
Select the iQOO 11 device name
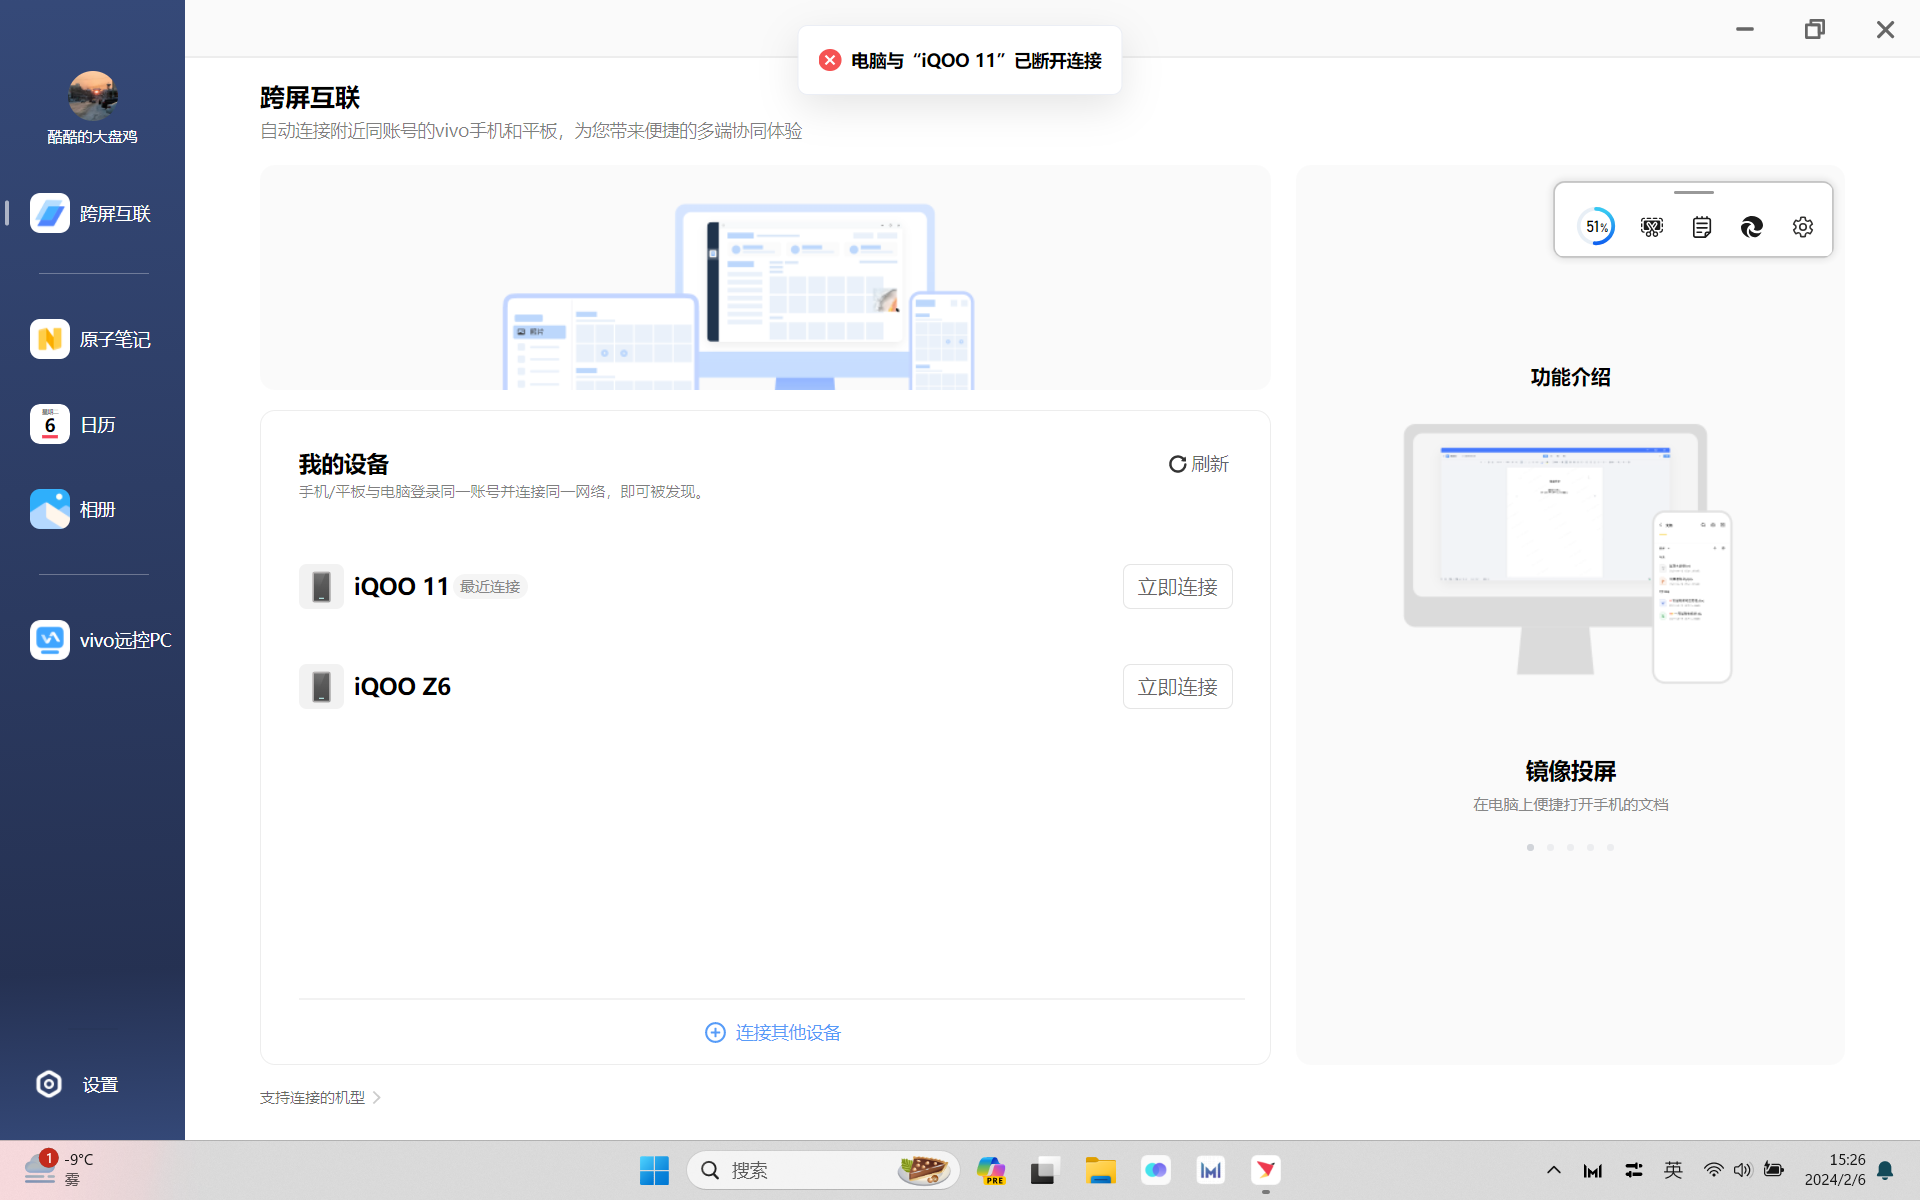point(401,587)
